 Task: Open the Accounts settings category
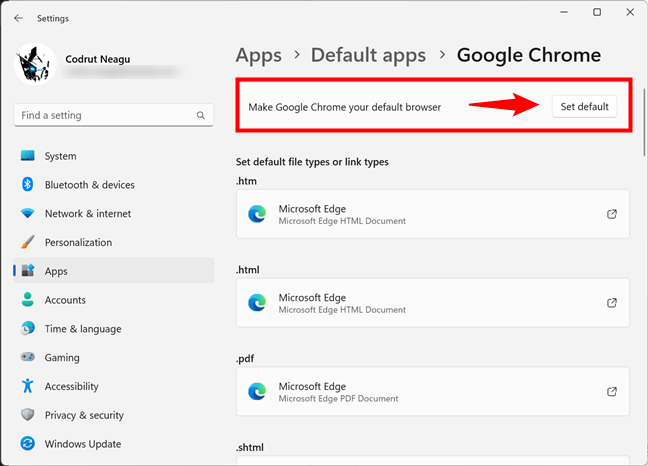(x=65, y=300)
